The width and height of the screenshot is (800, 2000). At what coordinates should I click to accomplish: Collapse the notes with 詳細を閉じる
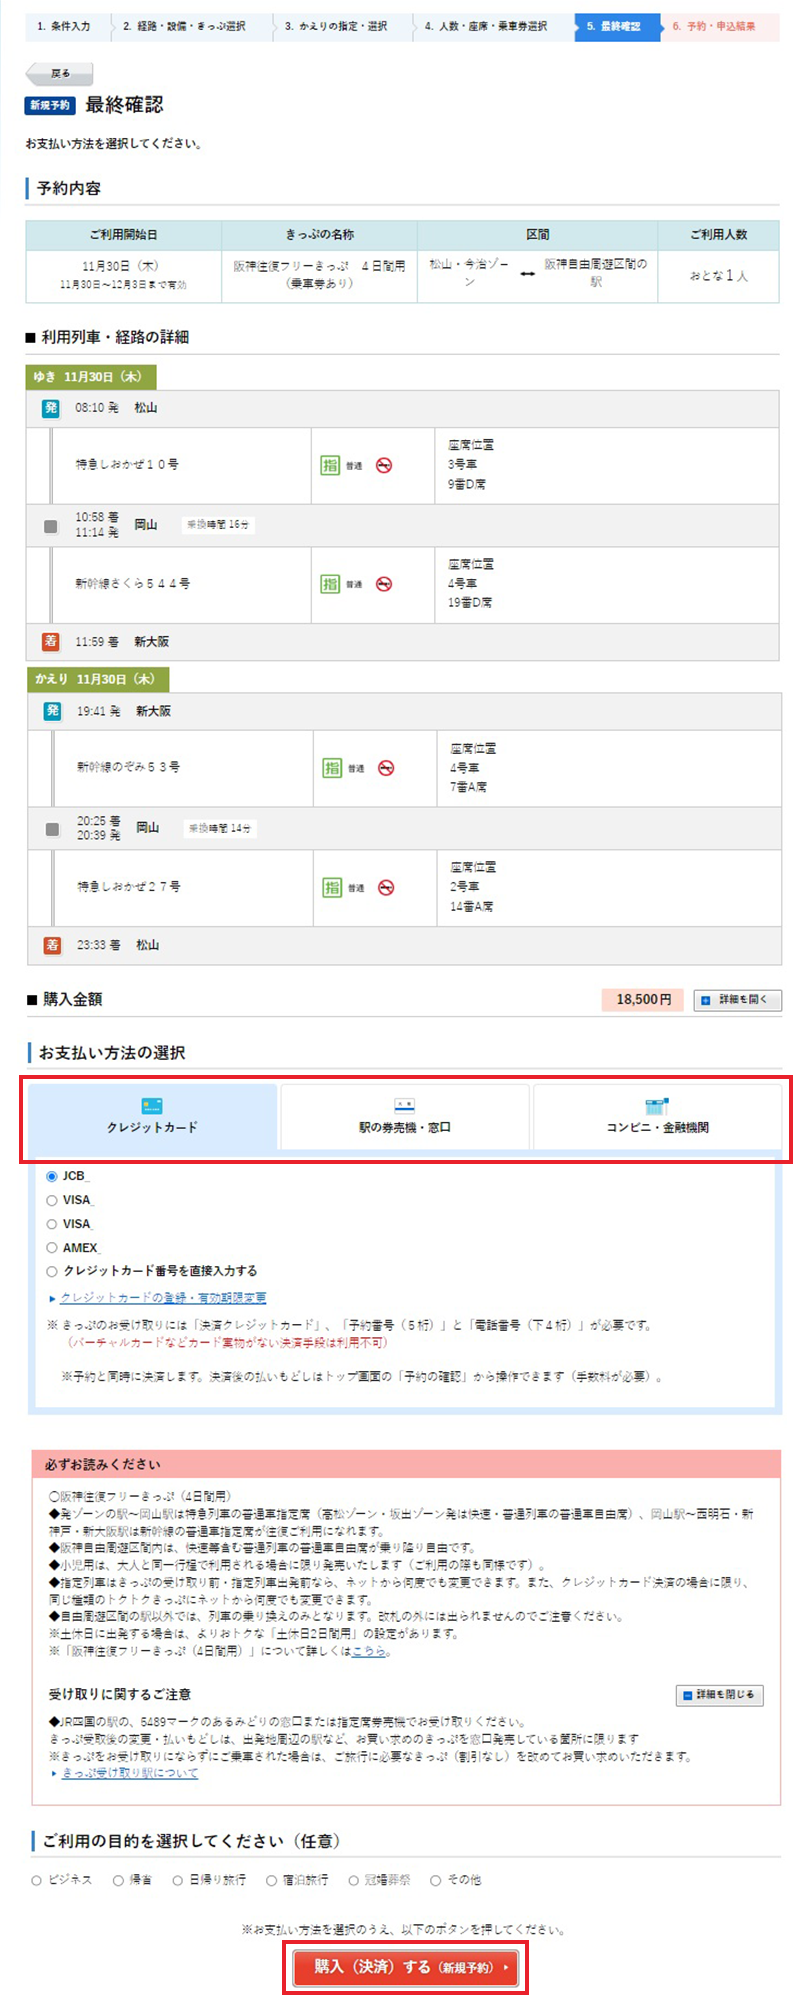click(x=720, y=1695)
